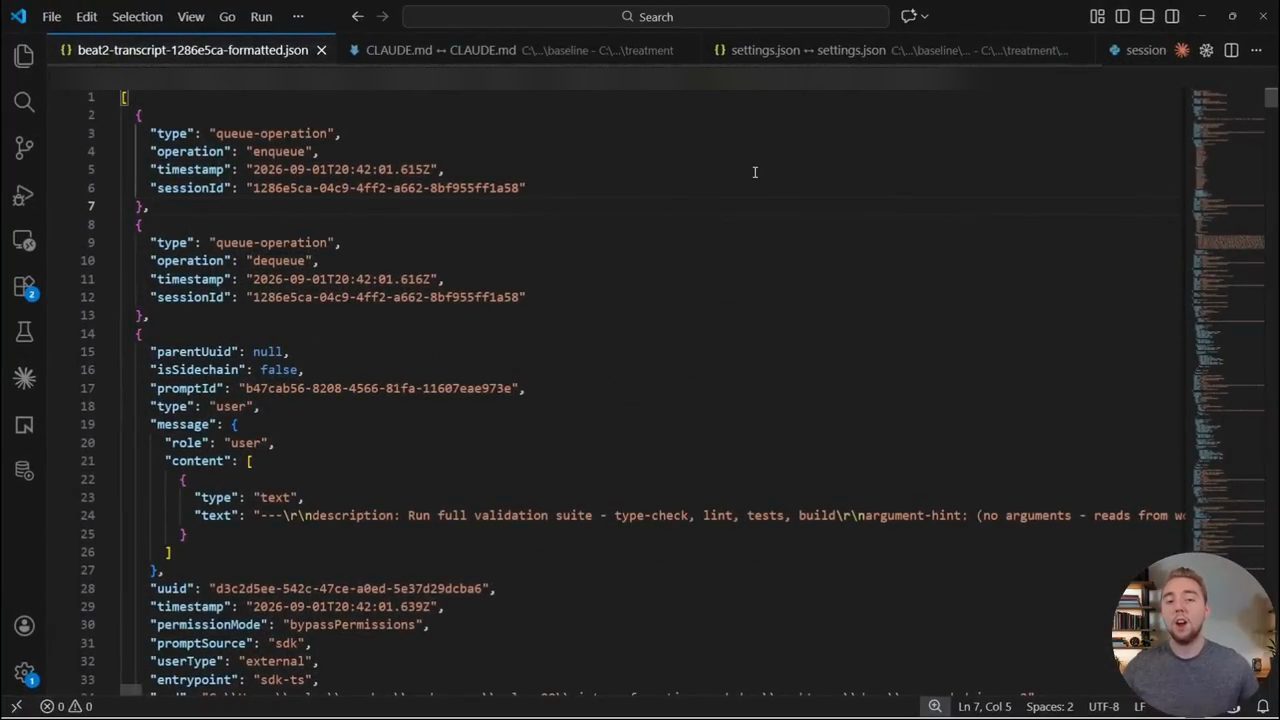Open the Selection menu

tap(137, 16)
